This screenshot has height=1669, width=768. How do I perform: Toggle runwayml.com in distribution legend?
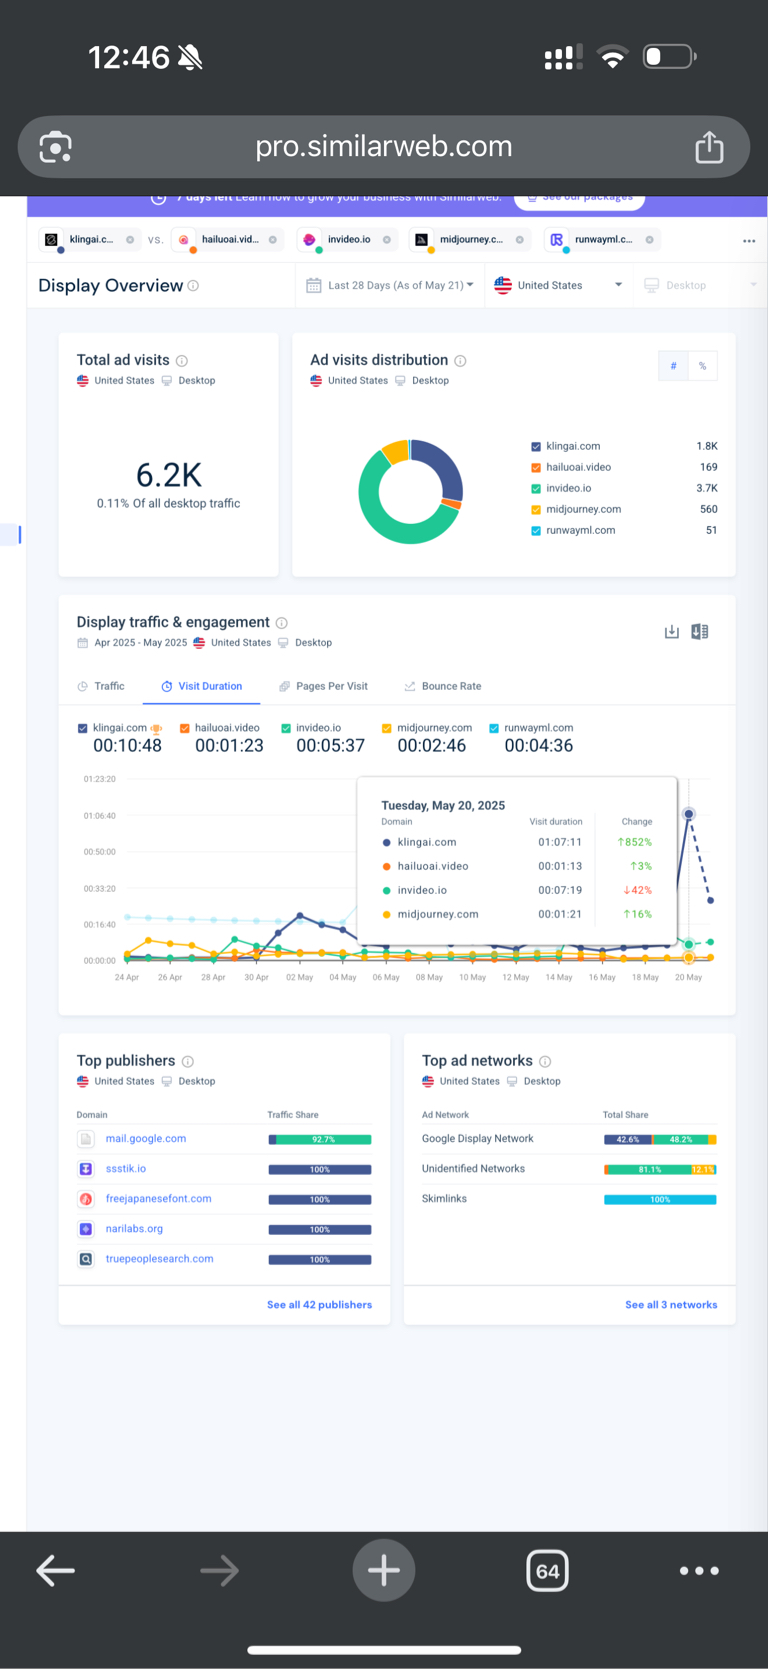(536, 530)
